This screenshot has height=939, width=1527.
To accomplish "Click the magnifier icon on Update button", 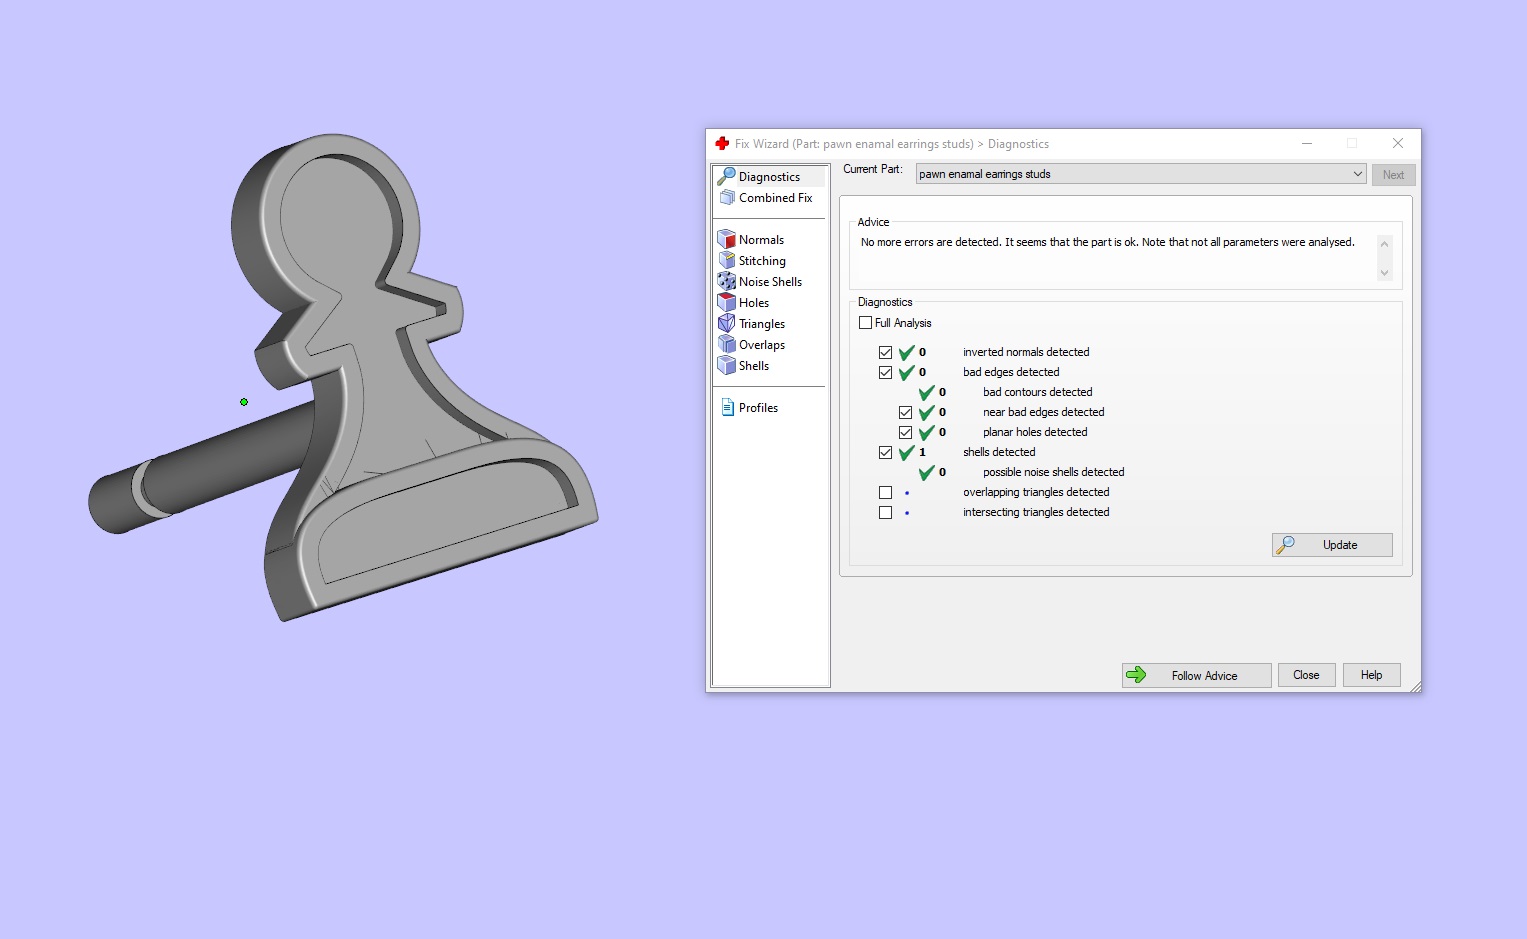I will [1286, 545].
